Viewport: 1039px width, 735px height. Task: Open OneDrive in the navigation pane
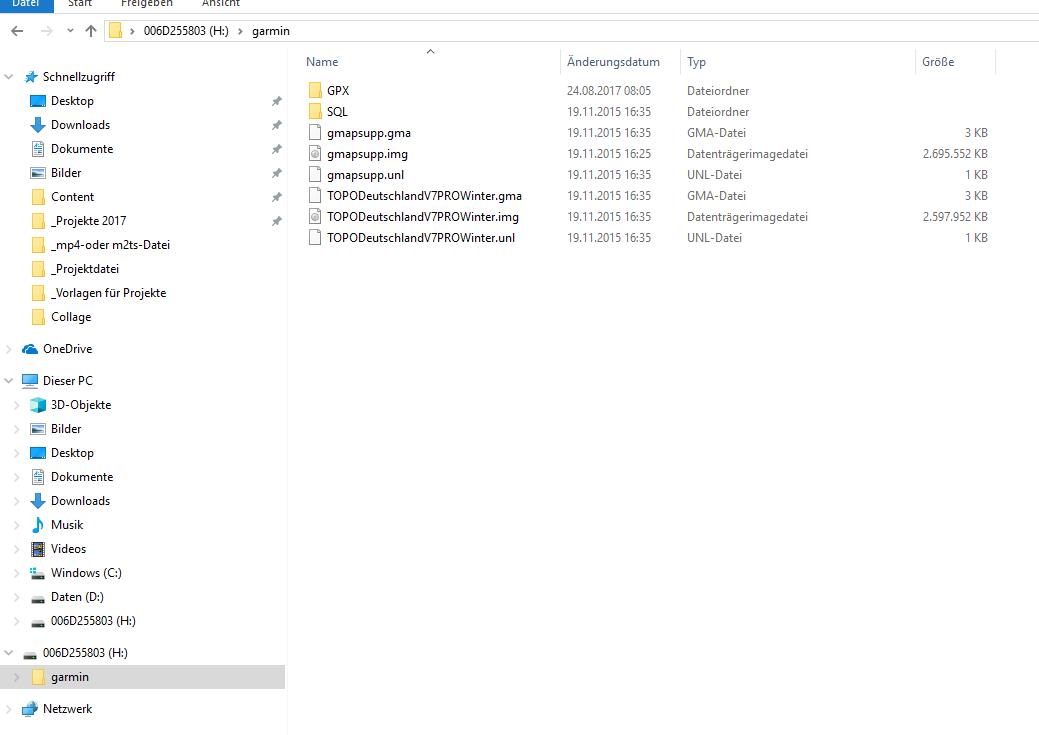pos(67,349)
